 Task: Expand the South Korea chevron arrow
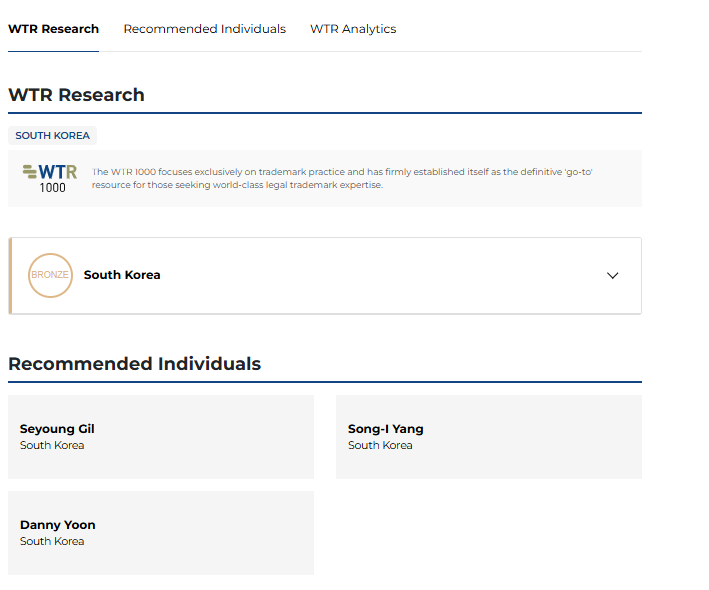(613, 276)
